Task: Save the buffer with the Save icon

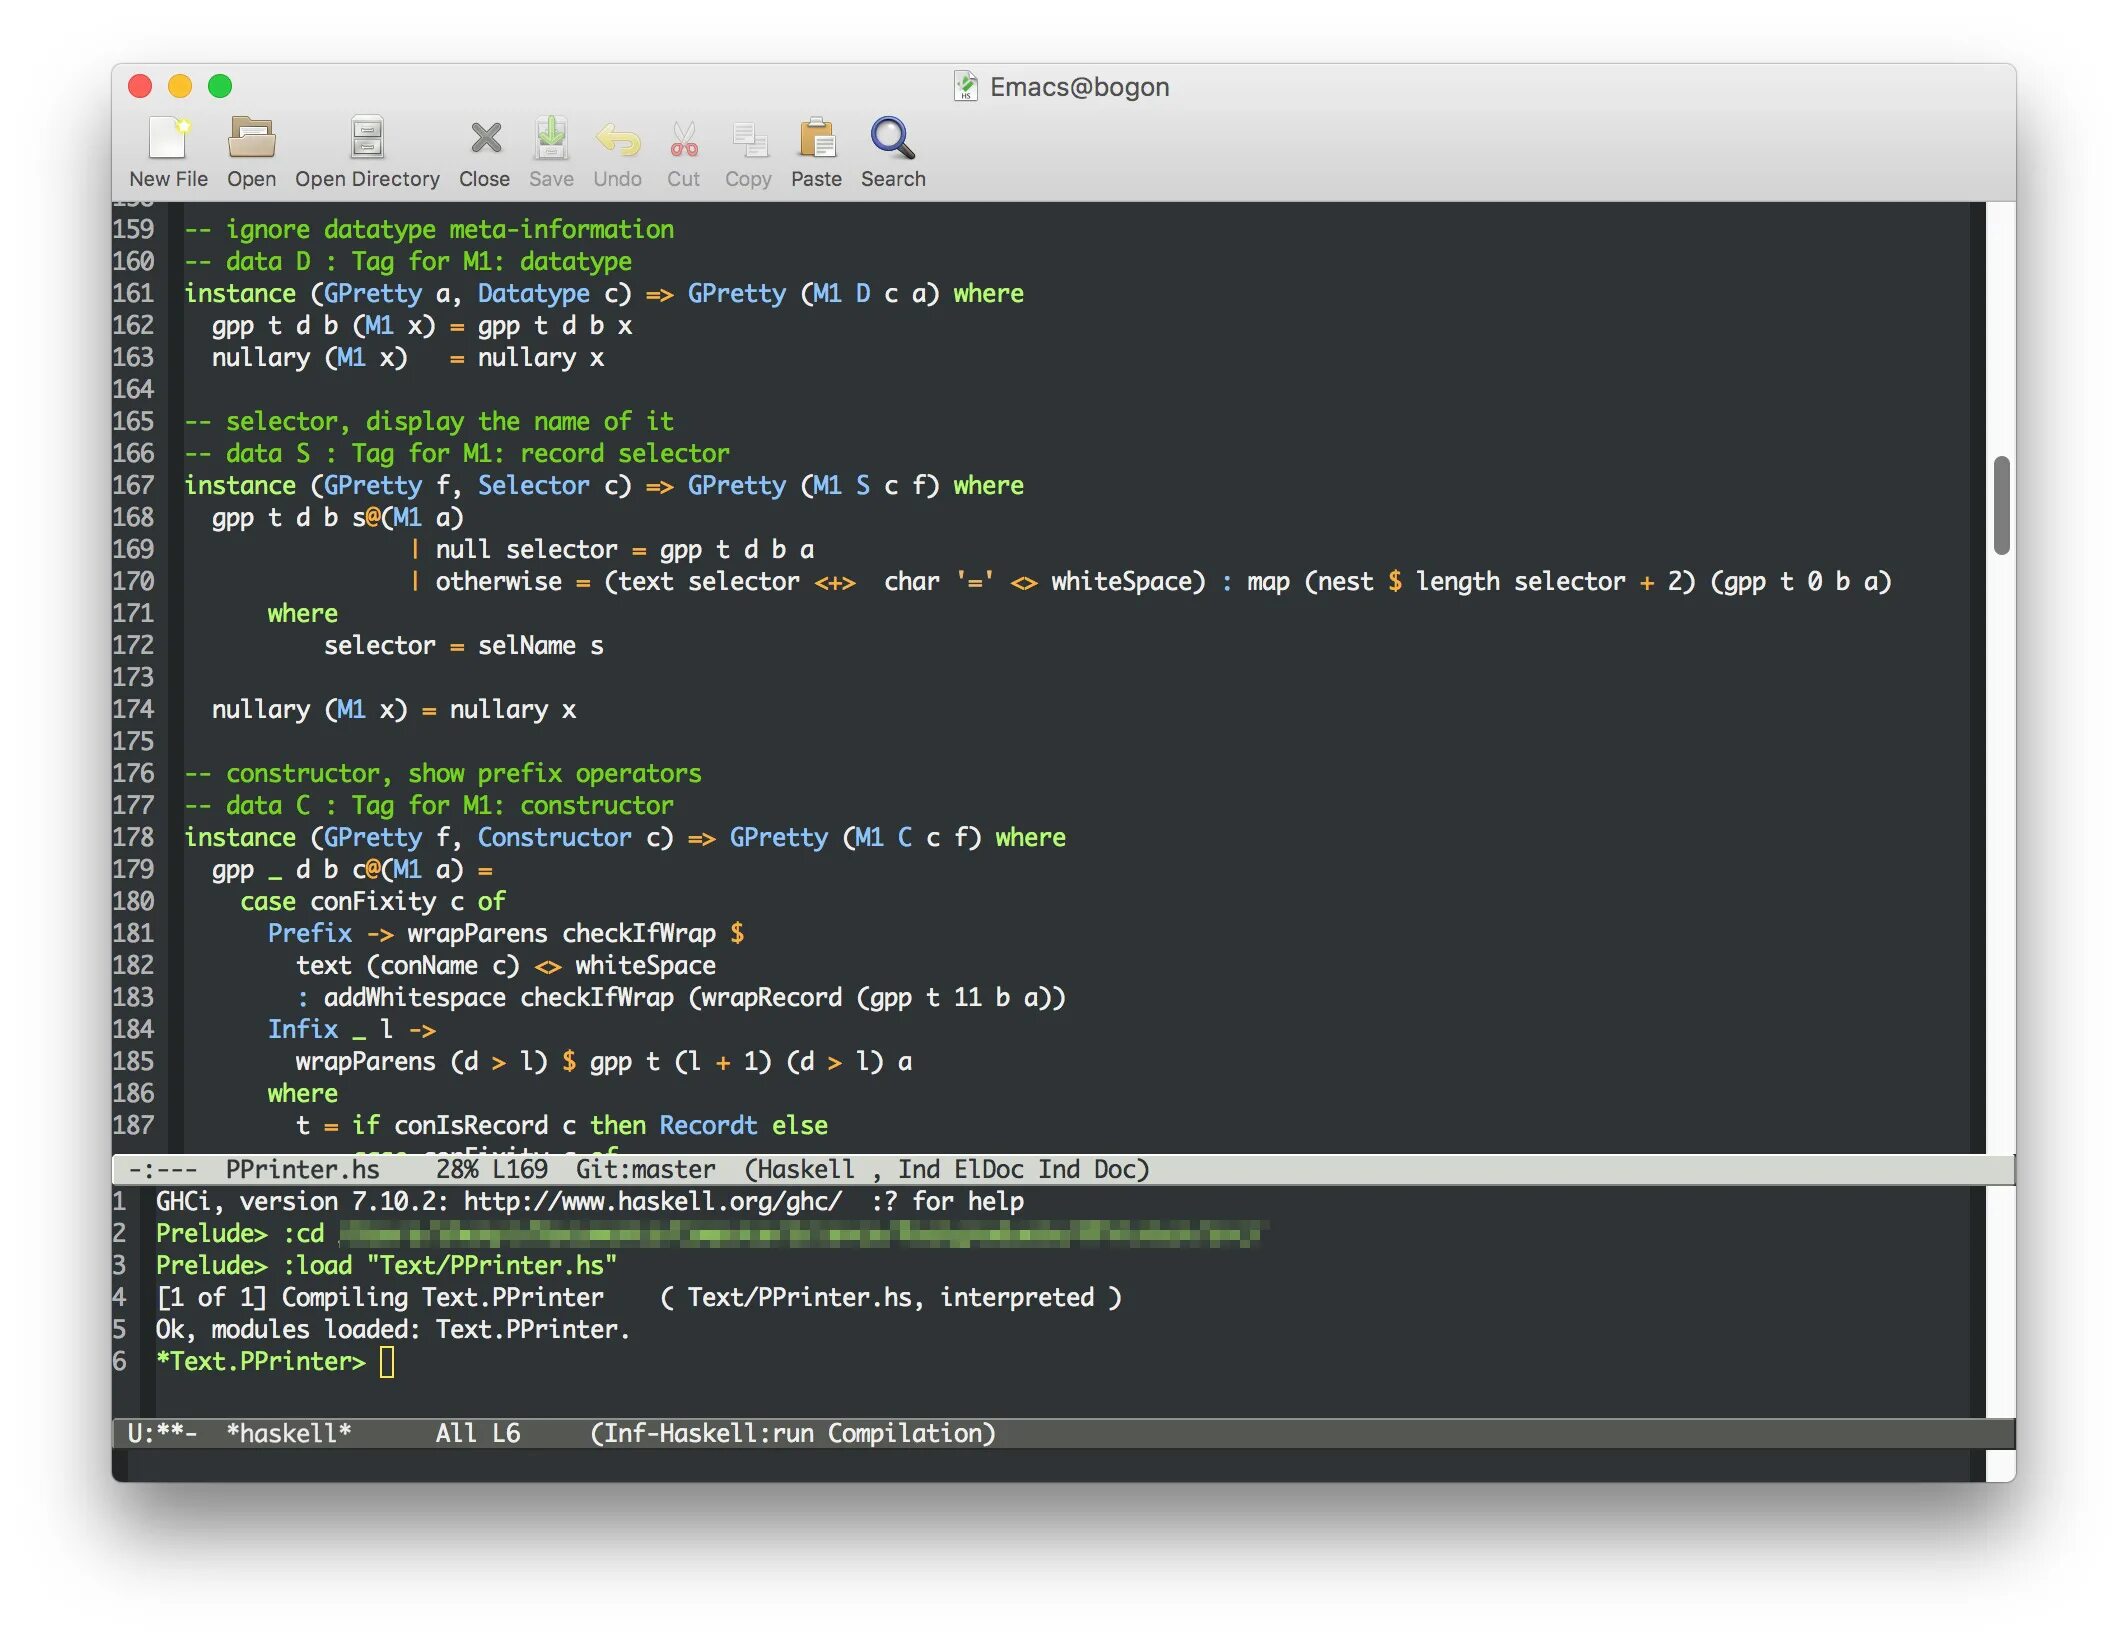Action: click(551, 139)
